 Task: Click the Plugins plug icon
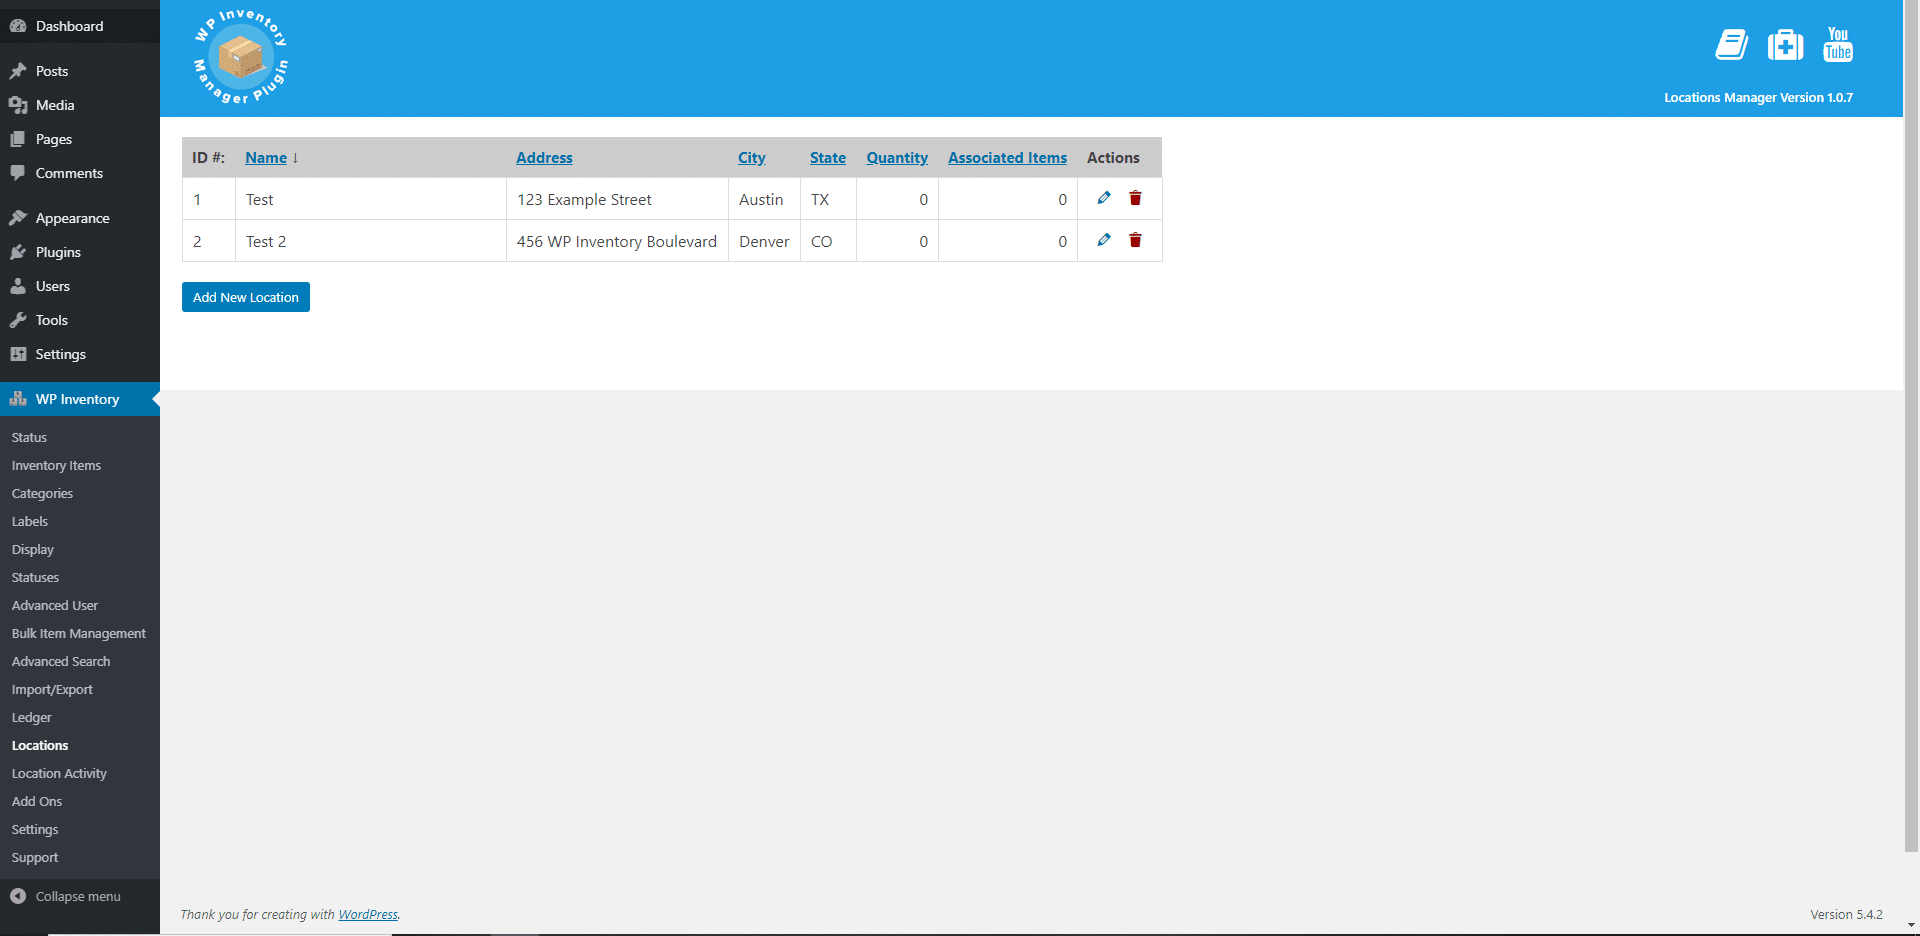[x=18, y=252]
